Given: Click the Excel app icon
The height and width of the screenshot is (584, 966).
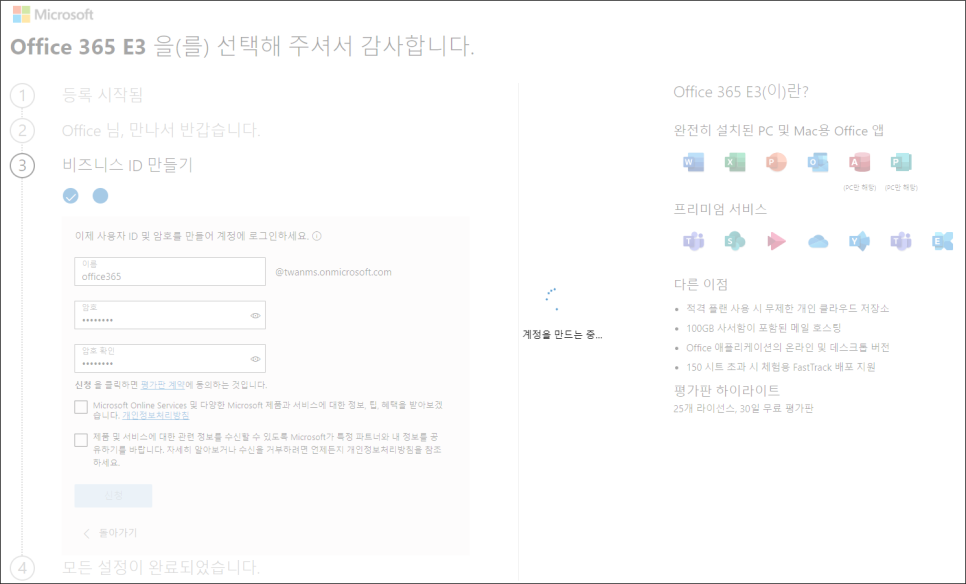Looking at the screenshot, I should point(735,163).
